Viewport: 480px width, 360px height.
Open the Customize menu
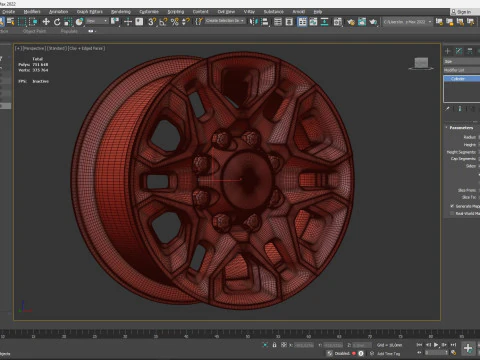pyautogui.click(x=149, y=12)
